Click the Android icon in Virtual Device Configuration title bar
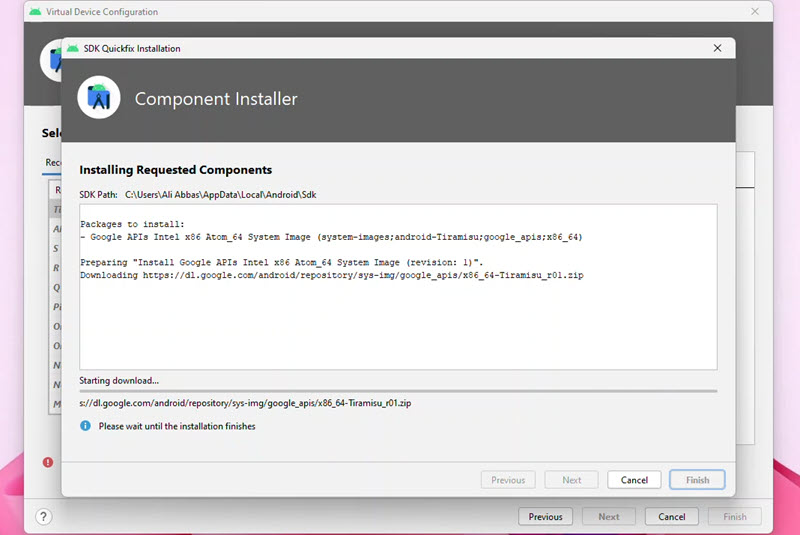The image size is (800, 535). coord(35,11)
